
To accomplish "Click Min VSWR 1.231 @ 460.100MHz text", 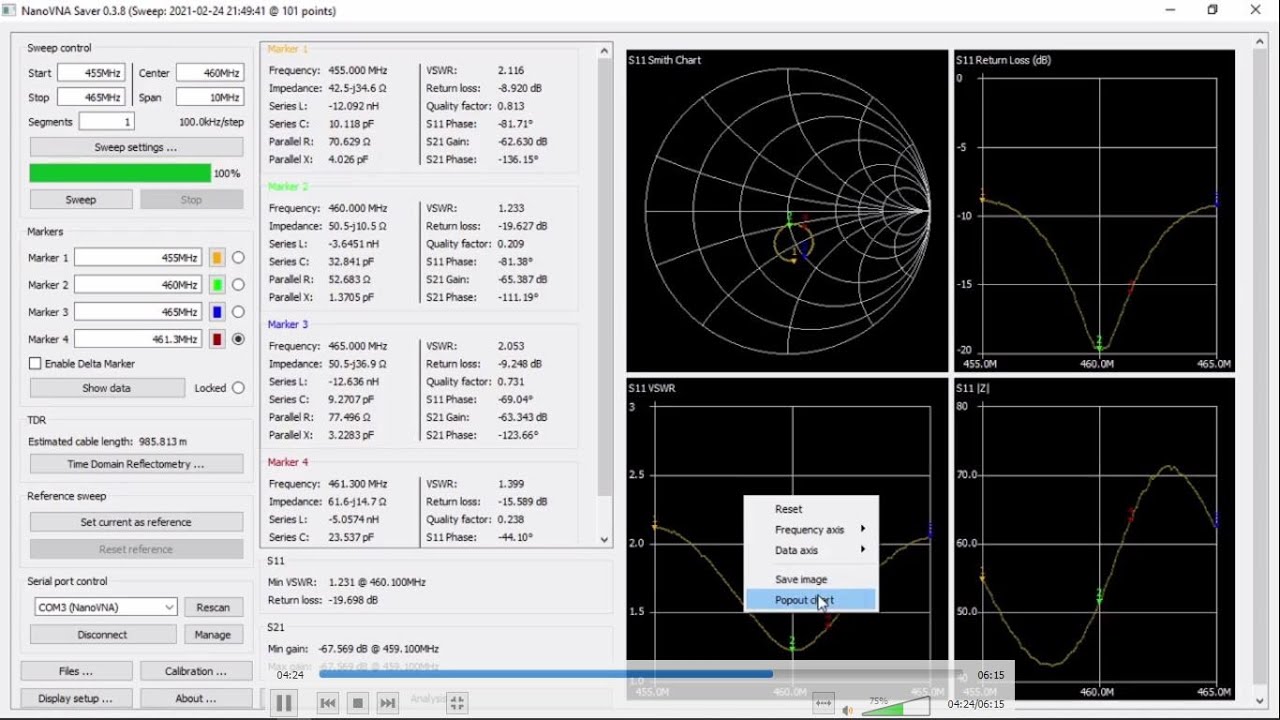I will 347,582.
